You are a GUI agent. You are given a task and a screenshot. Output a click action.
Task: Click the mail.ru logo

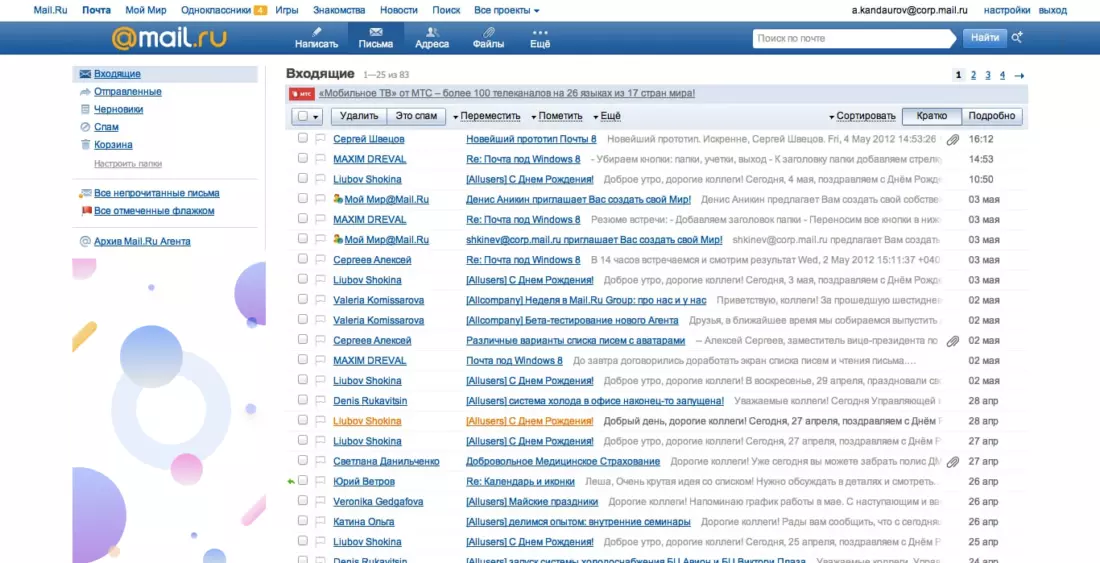(x=169, y=38)
